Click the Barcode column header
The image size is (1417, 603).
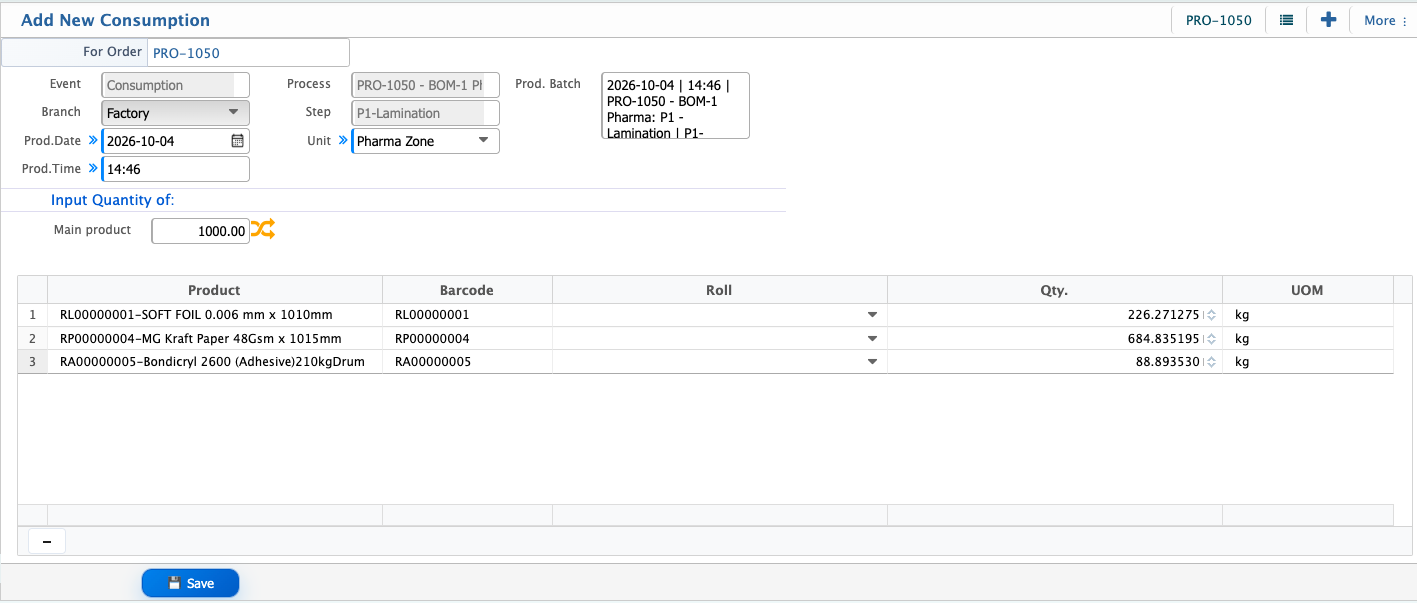tap(468, 290)
